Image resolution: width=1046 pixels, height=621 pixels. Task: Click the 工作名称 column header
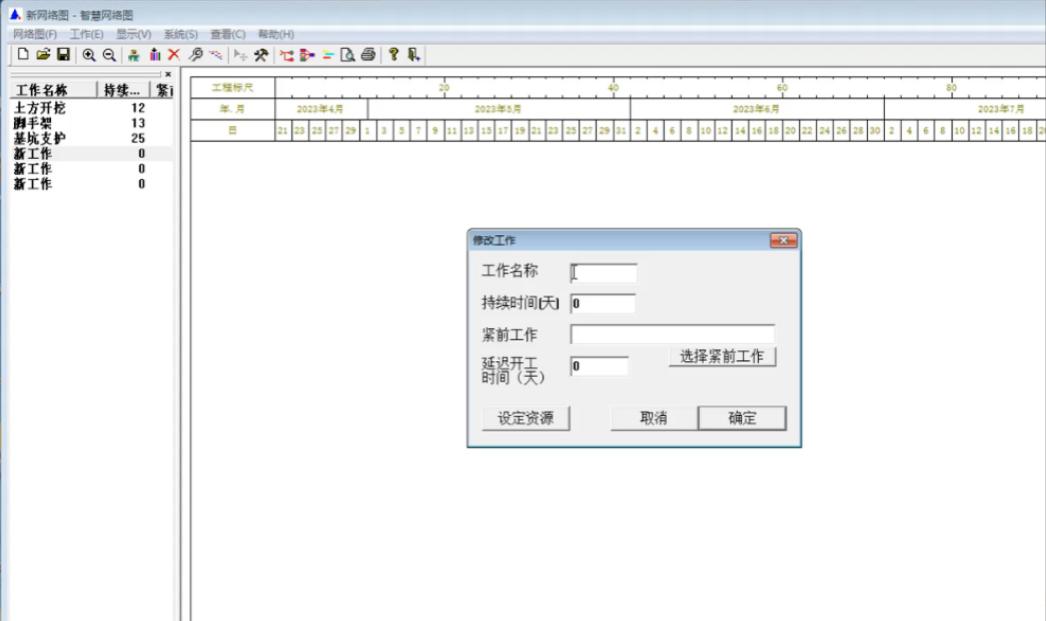click(53, 89)
